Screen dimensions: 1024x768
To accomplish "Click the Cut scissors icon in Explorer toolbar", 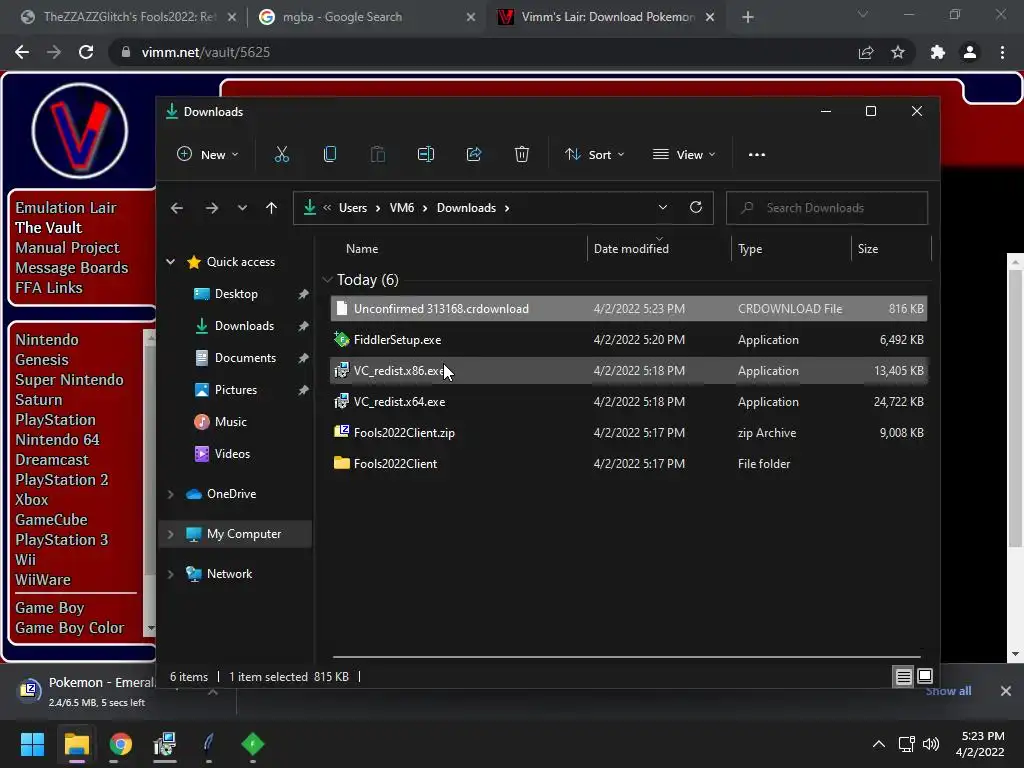I will pos(281,155).
